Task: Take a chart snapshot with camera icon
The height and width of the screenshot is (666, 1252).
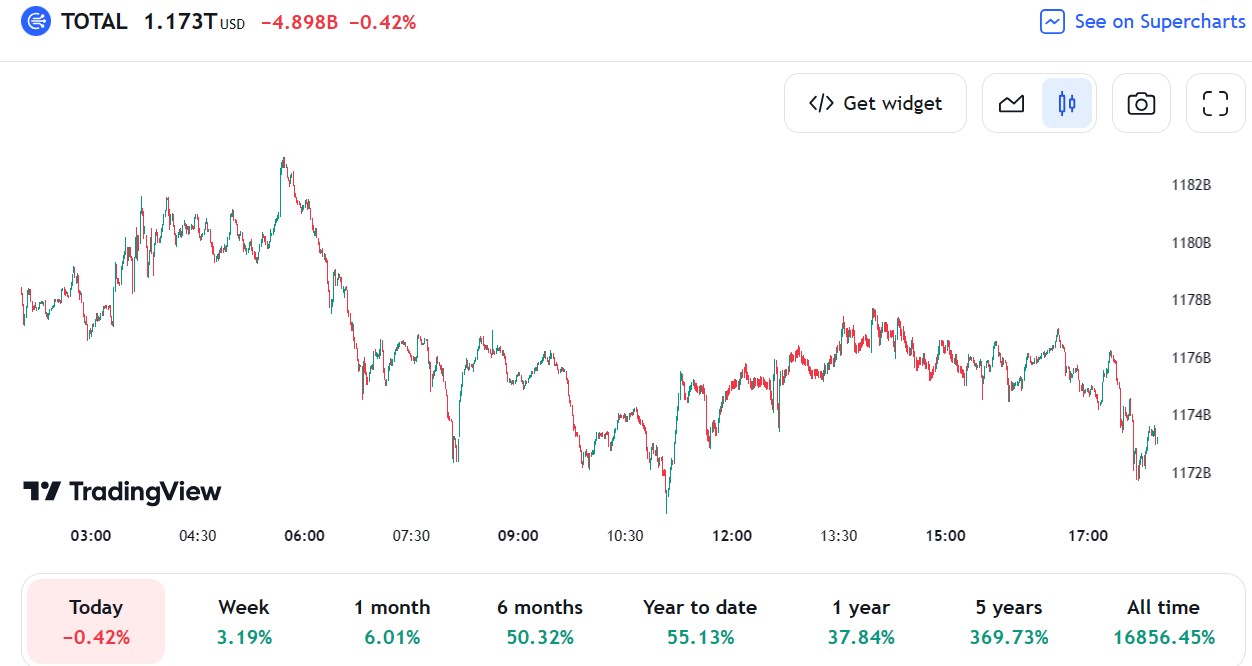Action: pyautogui.click(x=1141, y=103)
